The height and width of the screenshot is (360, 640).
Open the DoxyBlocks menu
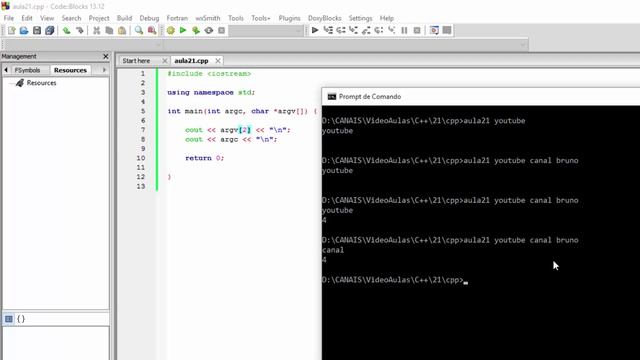324,18
